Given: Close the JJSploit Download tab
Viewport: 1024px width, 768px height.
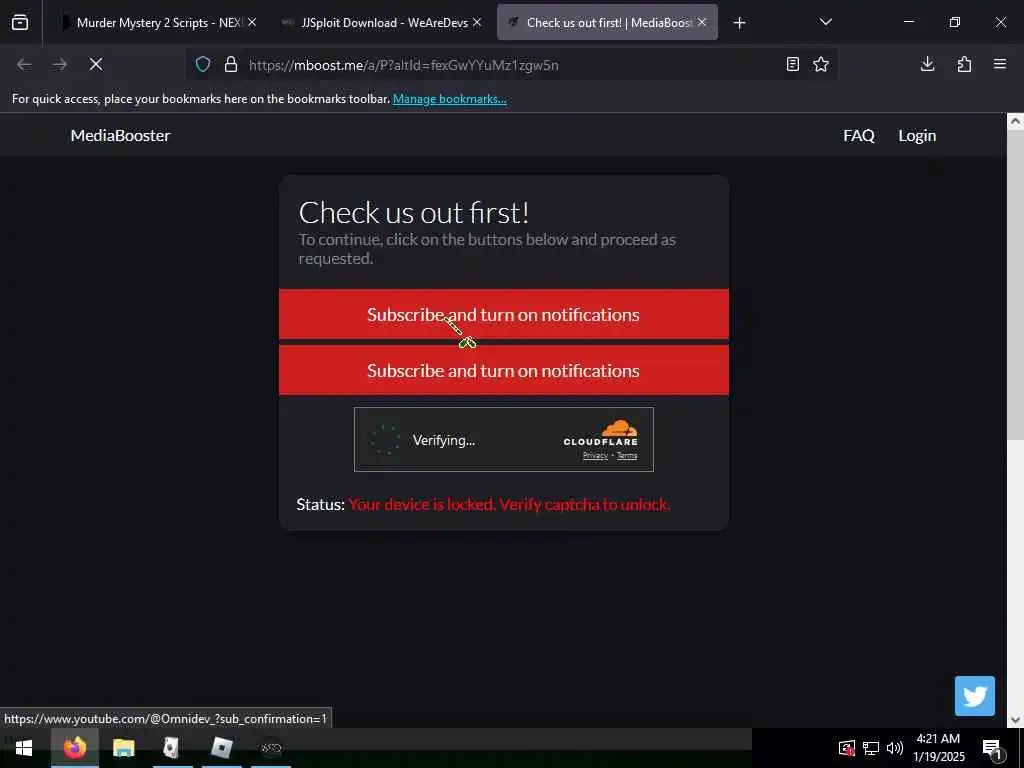Looking at the screenshot, I should click(477, 22).
